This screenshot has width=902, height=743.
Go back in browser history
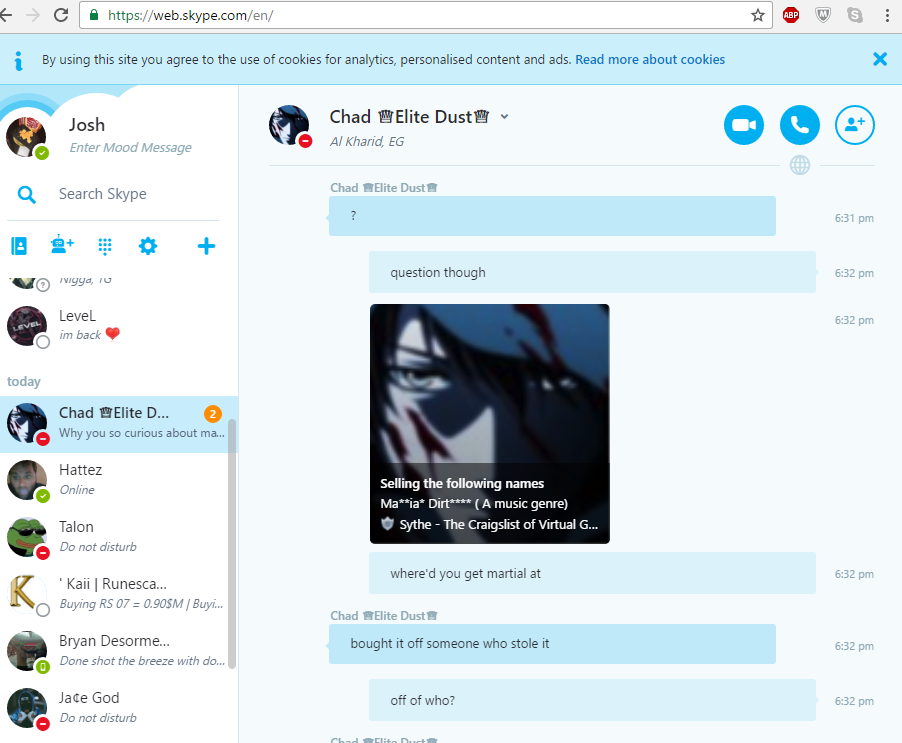click(6, 15)
